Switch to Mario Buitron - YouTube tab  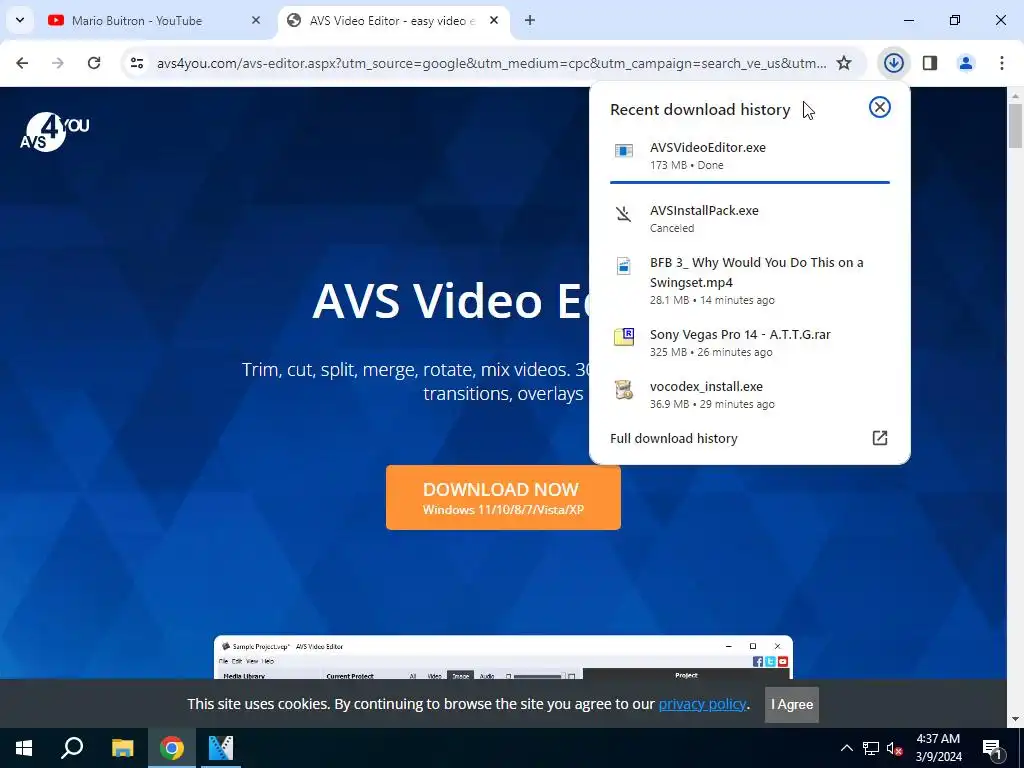pos(154,20)
